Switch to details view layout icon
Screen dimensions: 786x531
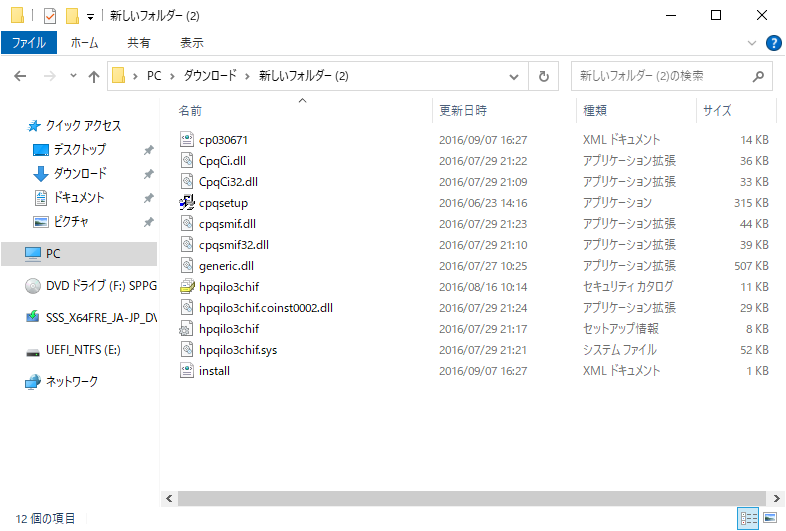click(748, 518)
